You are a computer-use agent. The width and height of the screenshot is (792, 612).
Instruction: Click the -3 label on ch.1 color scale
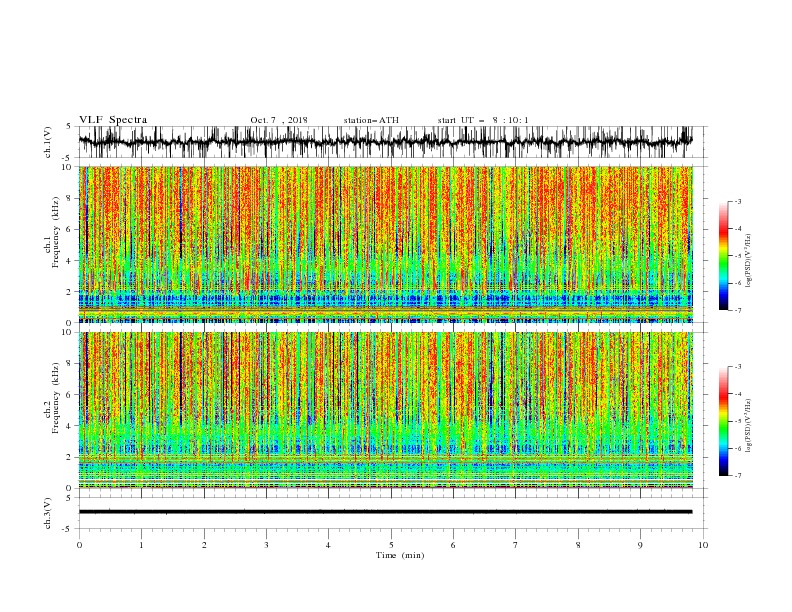738,201
